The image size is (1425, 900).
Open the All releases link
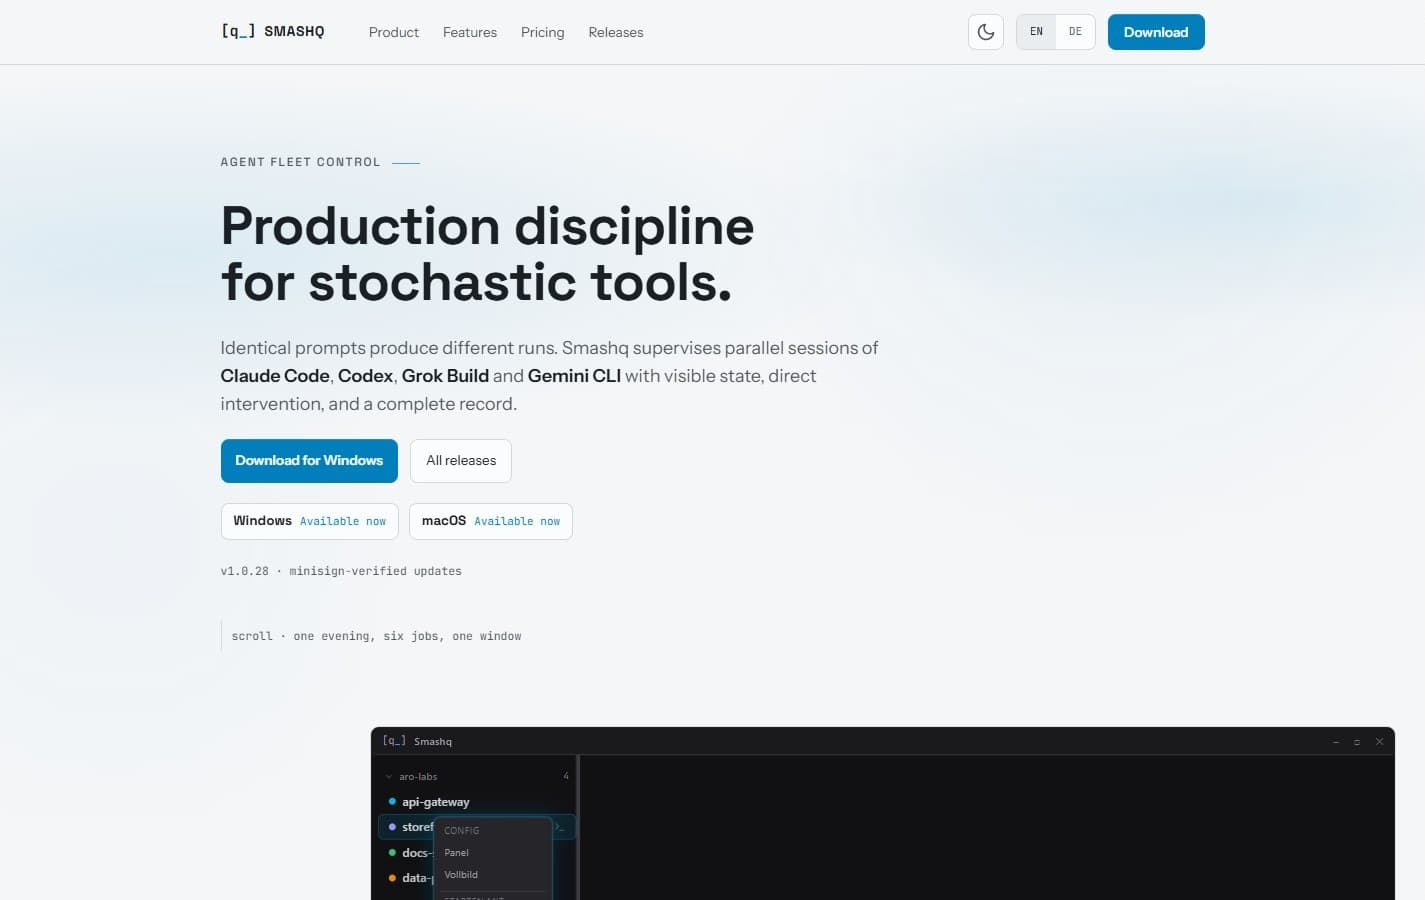[x=461, y=461]
